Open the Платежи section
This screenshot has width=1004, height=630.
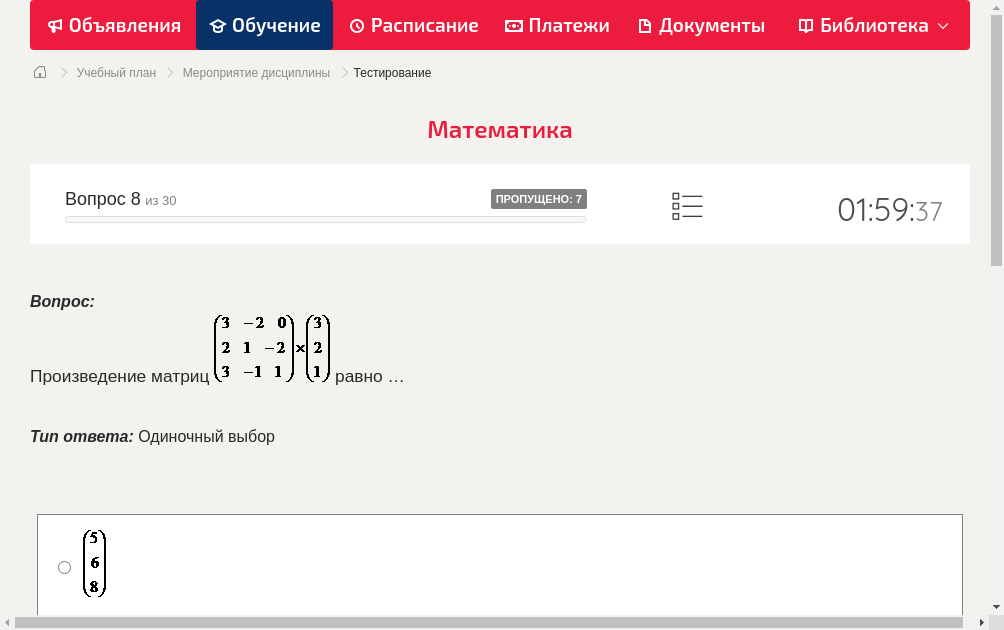(557, 25)
